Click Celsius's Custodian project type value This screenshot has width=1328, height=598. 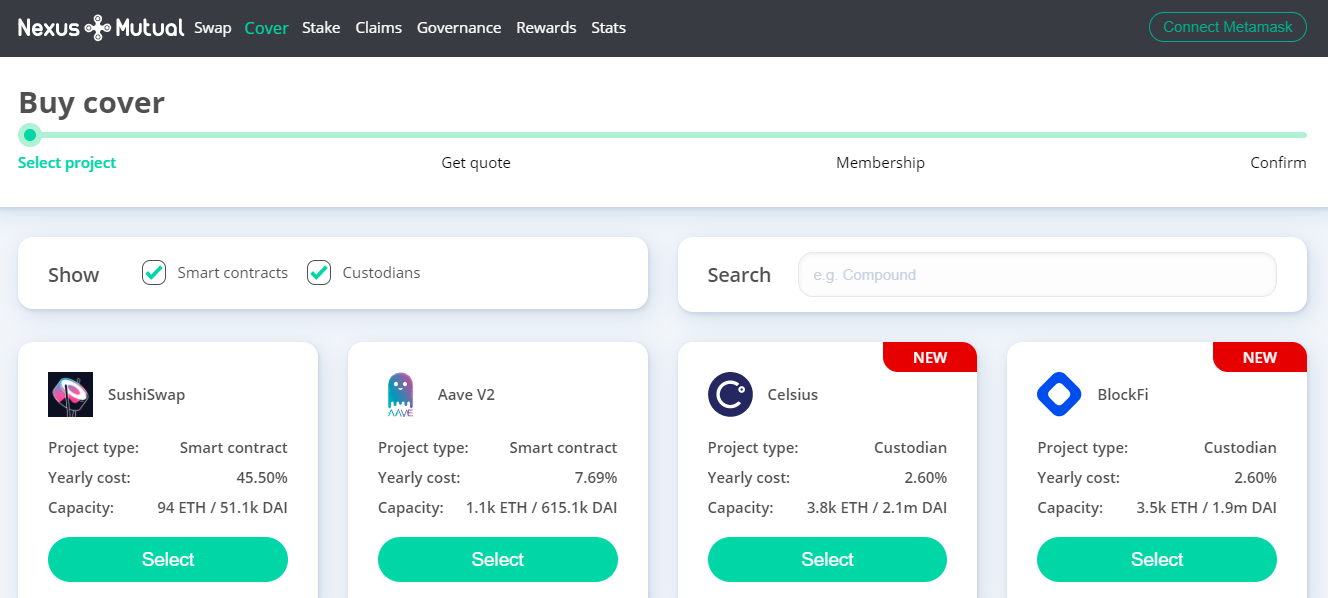[x=910, y=448]
